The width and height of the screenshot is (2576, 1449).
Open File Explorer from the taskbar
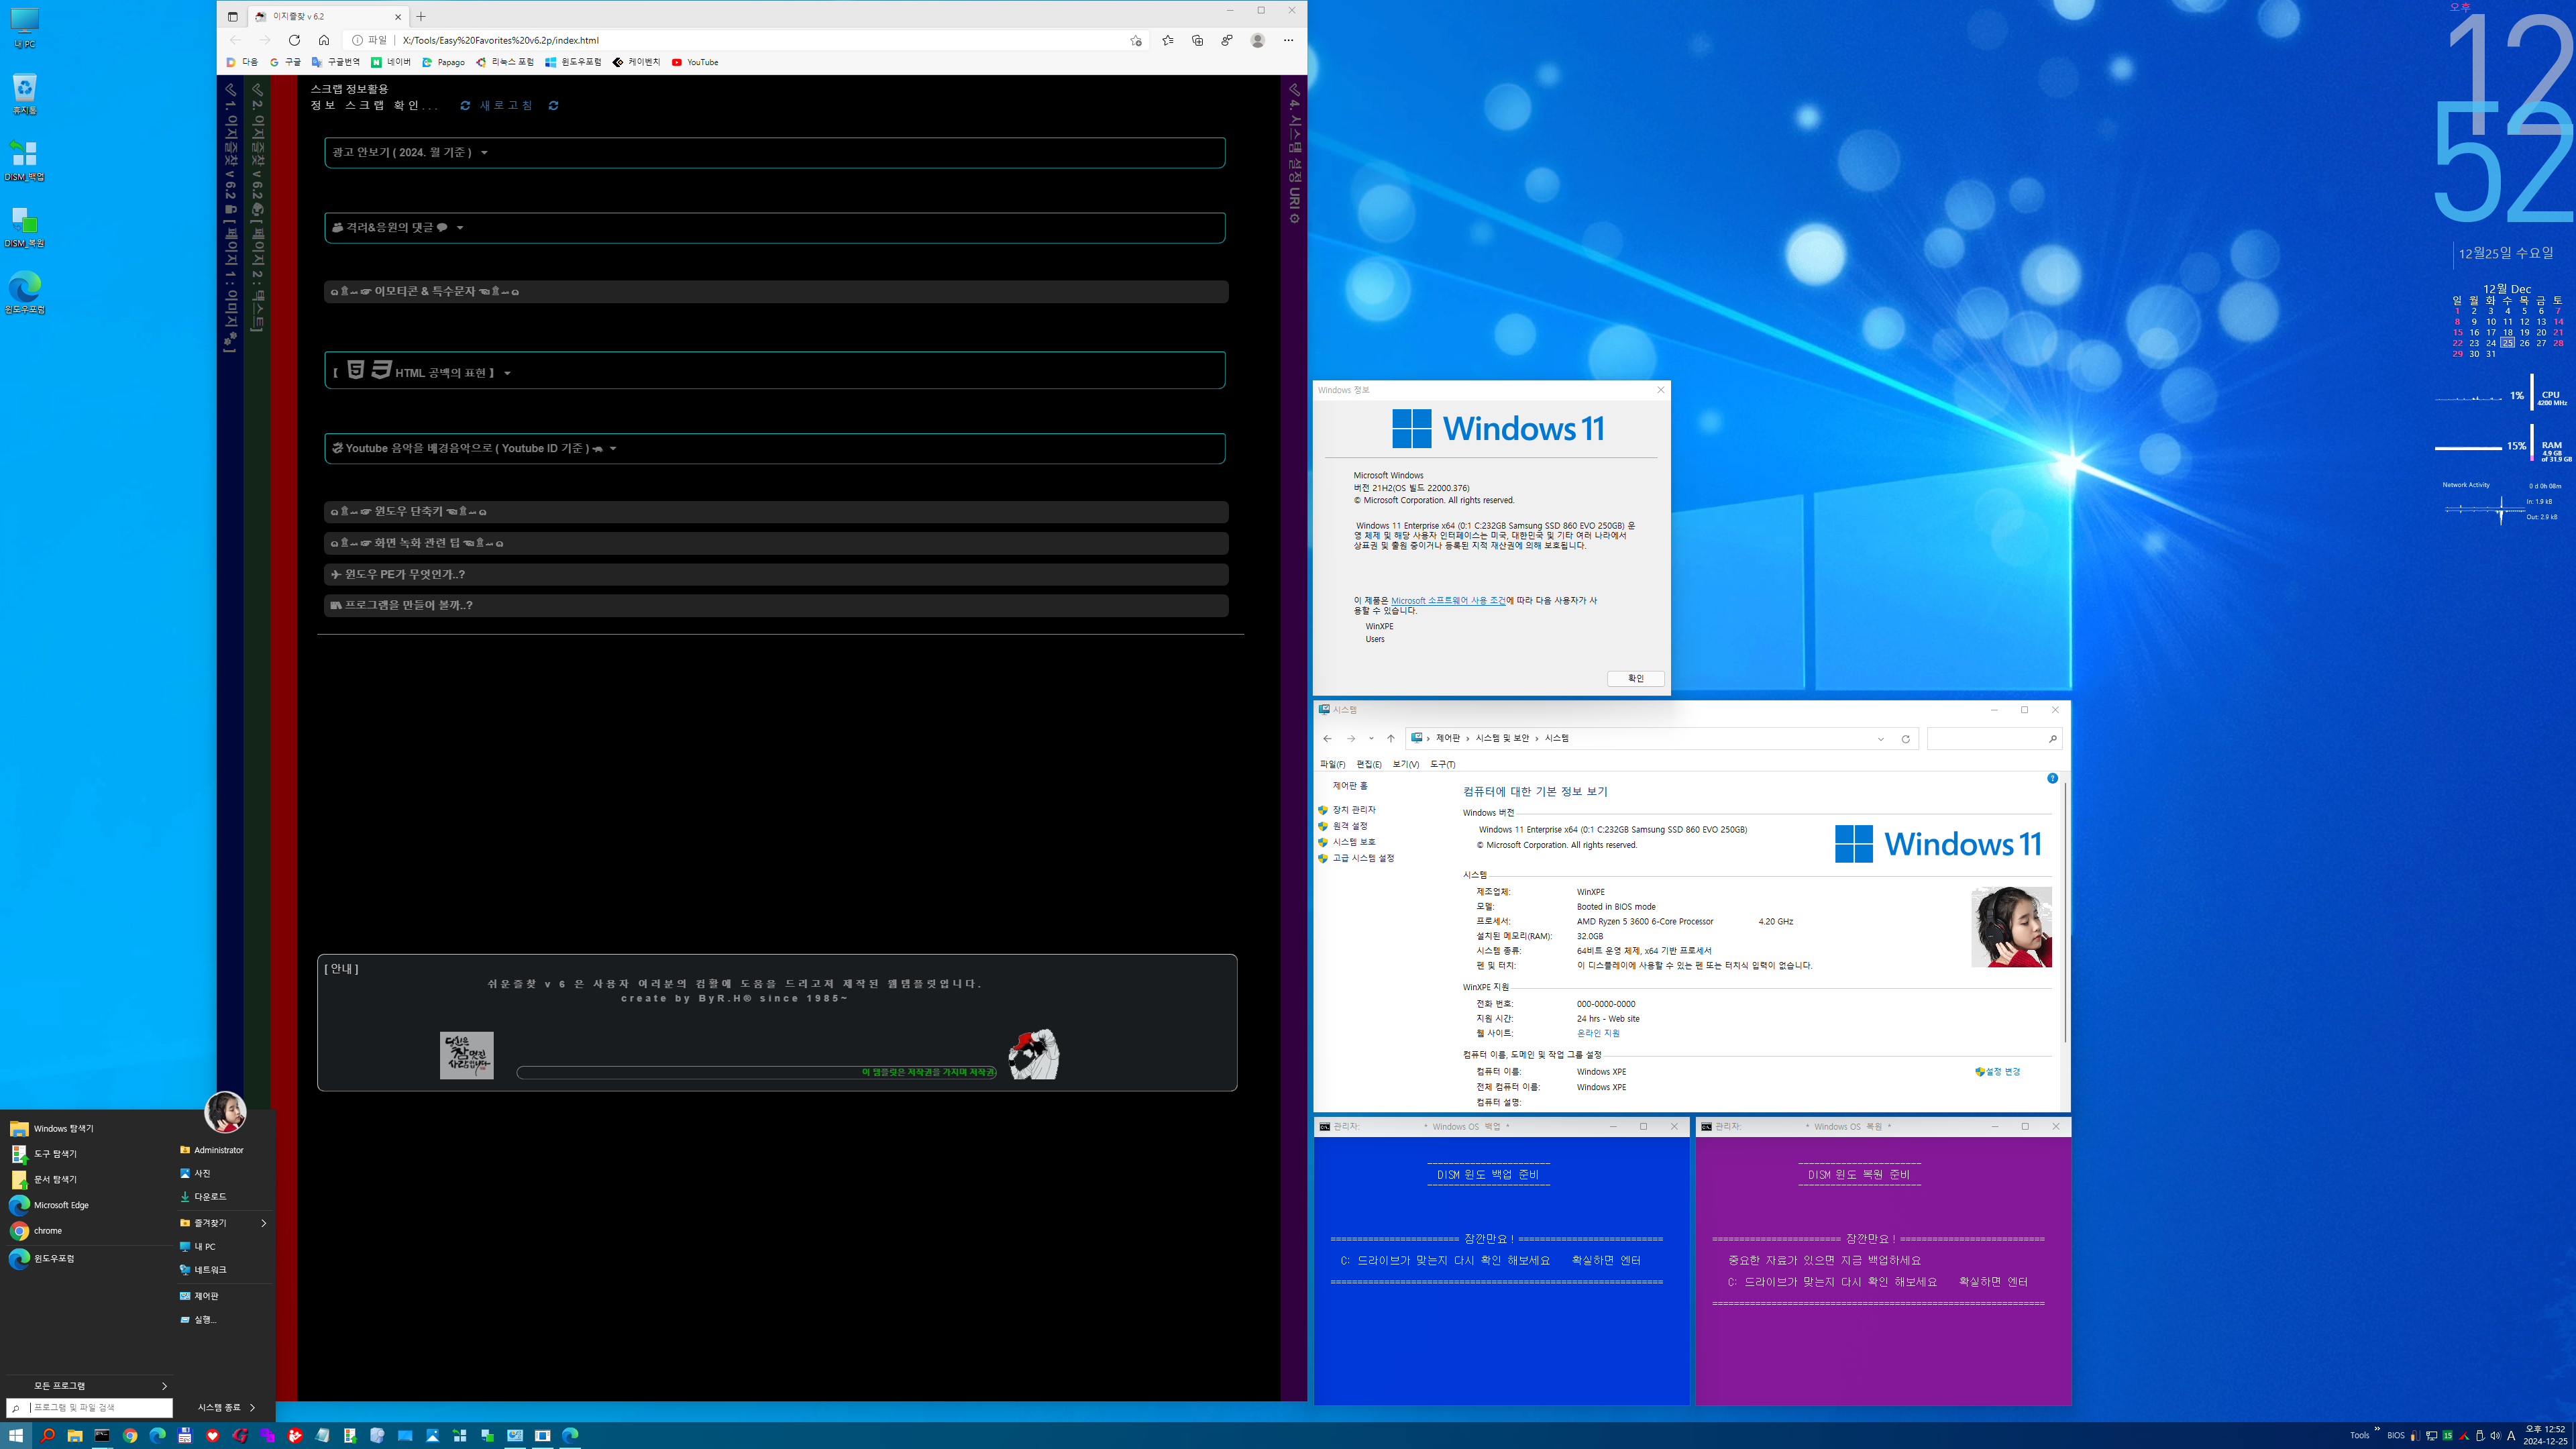pyautogui.click(x=75, y=1435)
